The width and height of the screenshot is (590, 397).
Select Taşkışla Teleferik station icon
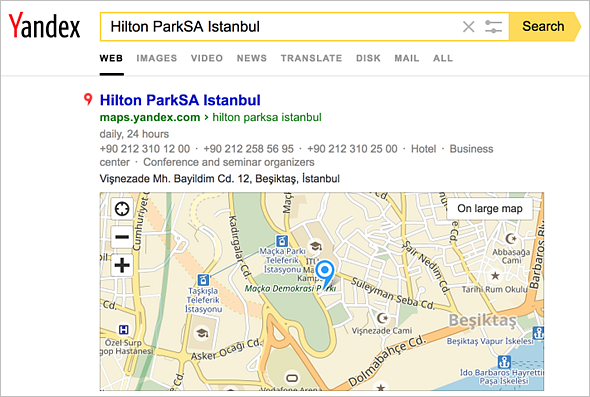203,280
